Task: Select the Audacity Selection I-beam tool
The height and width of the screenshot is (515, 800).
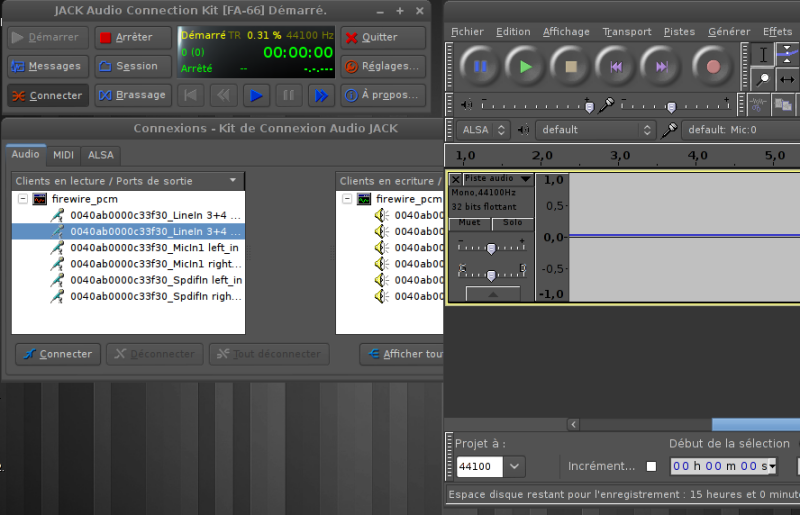Action: click(763, 55)
